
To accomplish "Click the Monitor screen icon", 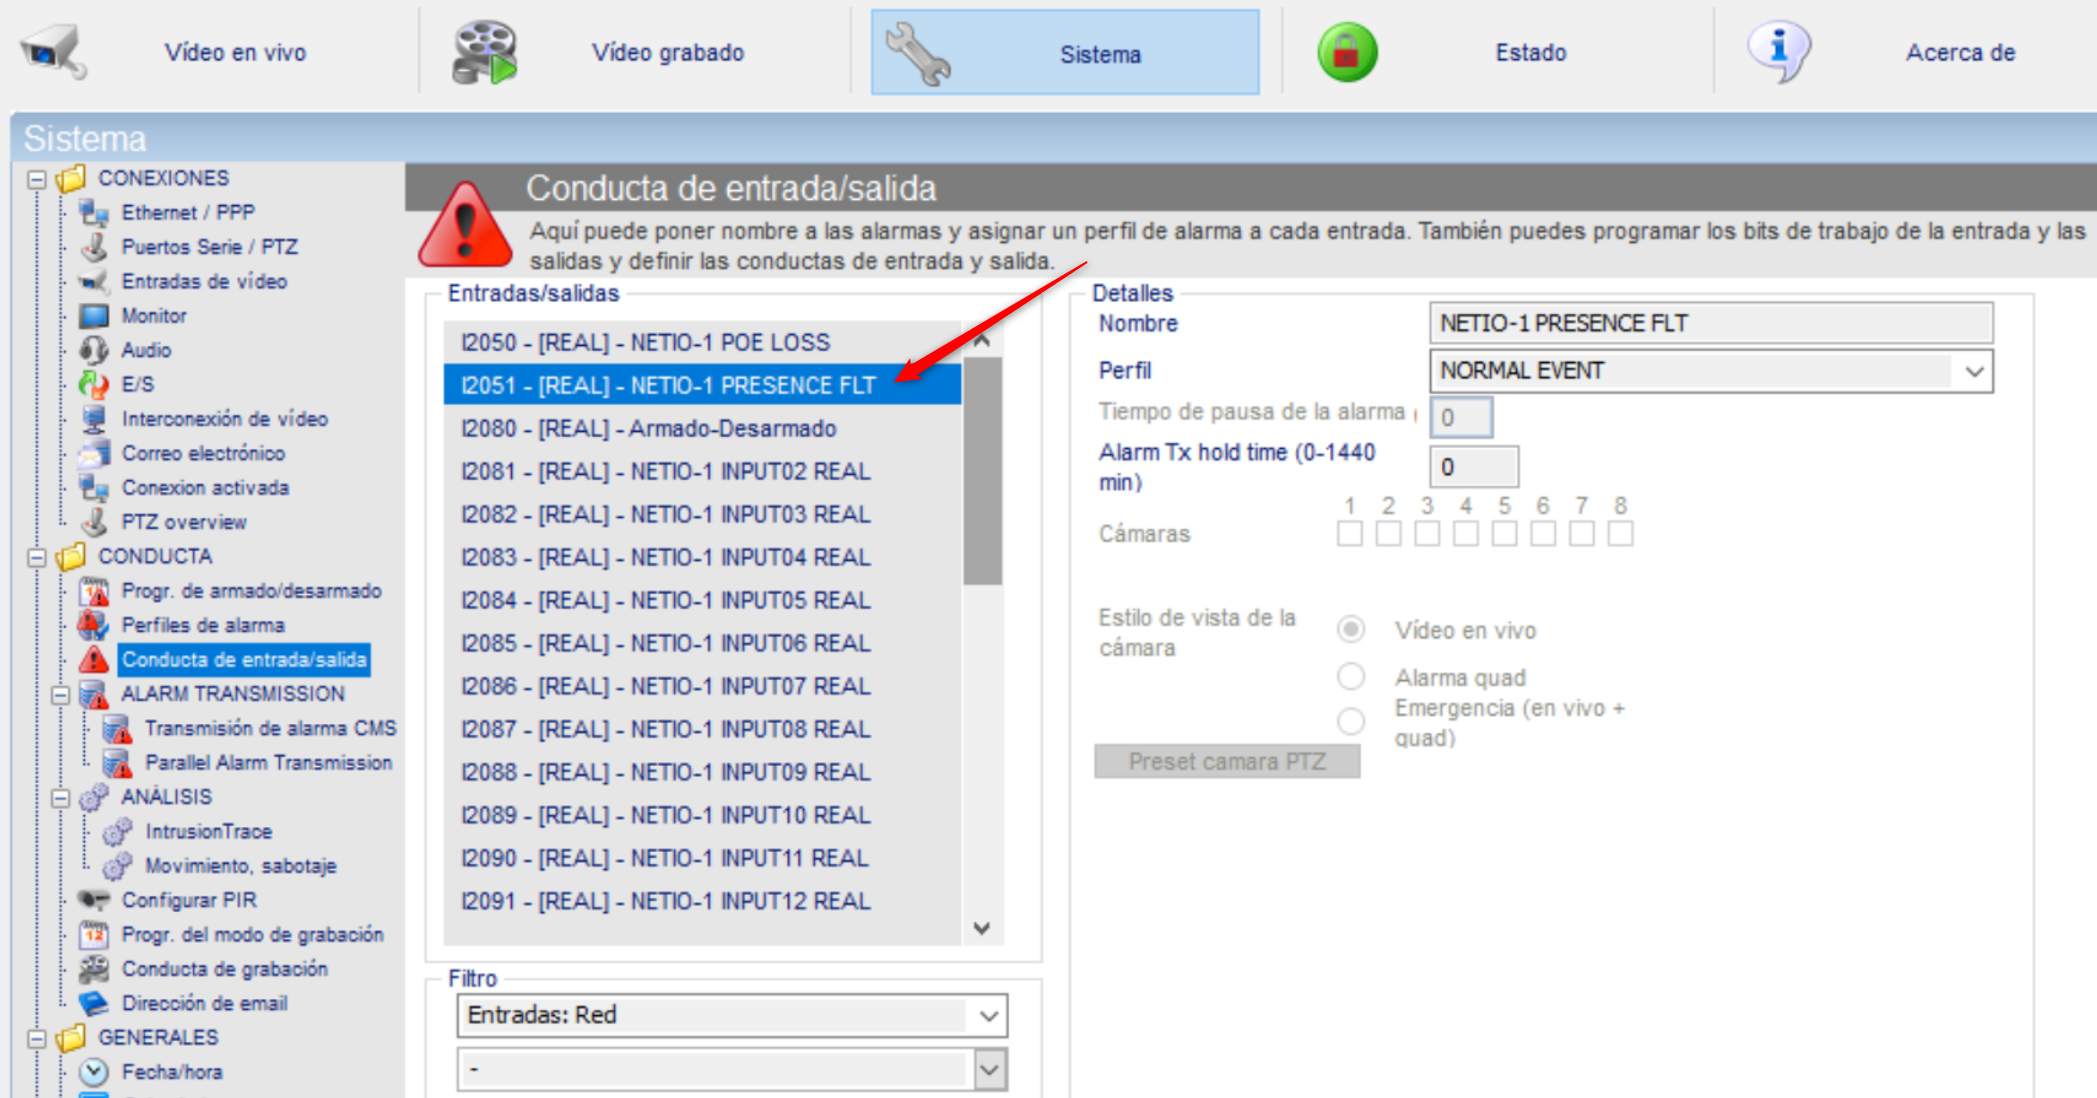I will coord(95,316).
